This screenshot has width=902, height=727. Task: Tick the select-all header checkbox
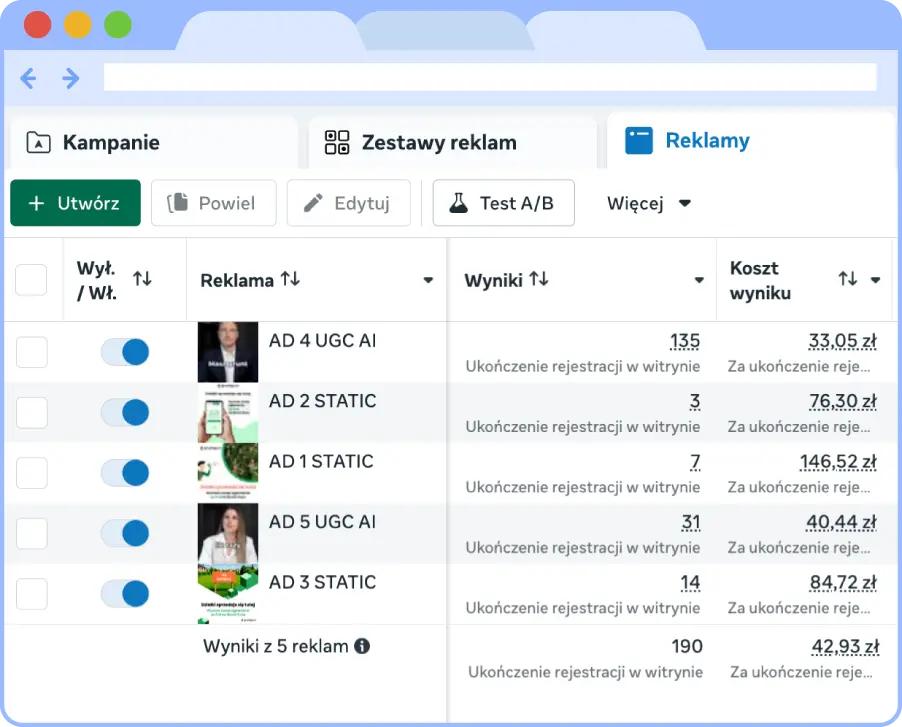click(x=32, y=280)
